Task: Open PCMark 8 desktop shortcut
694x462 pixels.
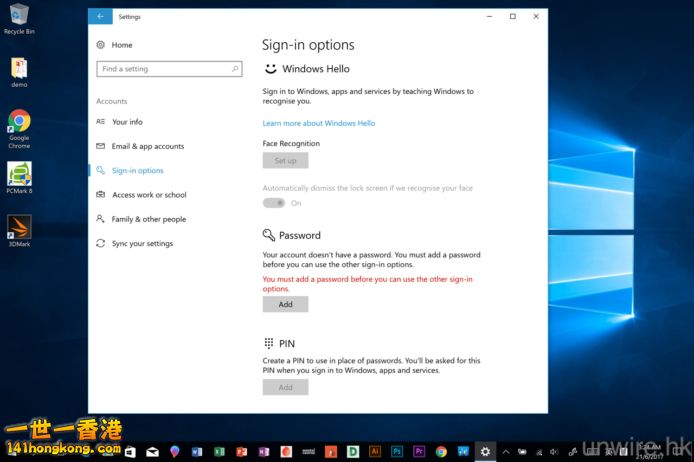Action: click(x=19, y=177)
